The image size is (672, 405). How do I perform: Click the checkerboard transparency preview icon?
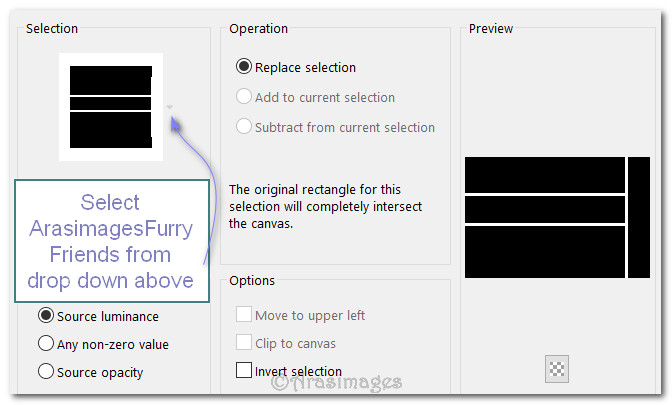557,369
